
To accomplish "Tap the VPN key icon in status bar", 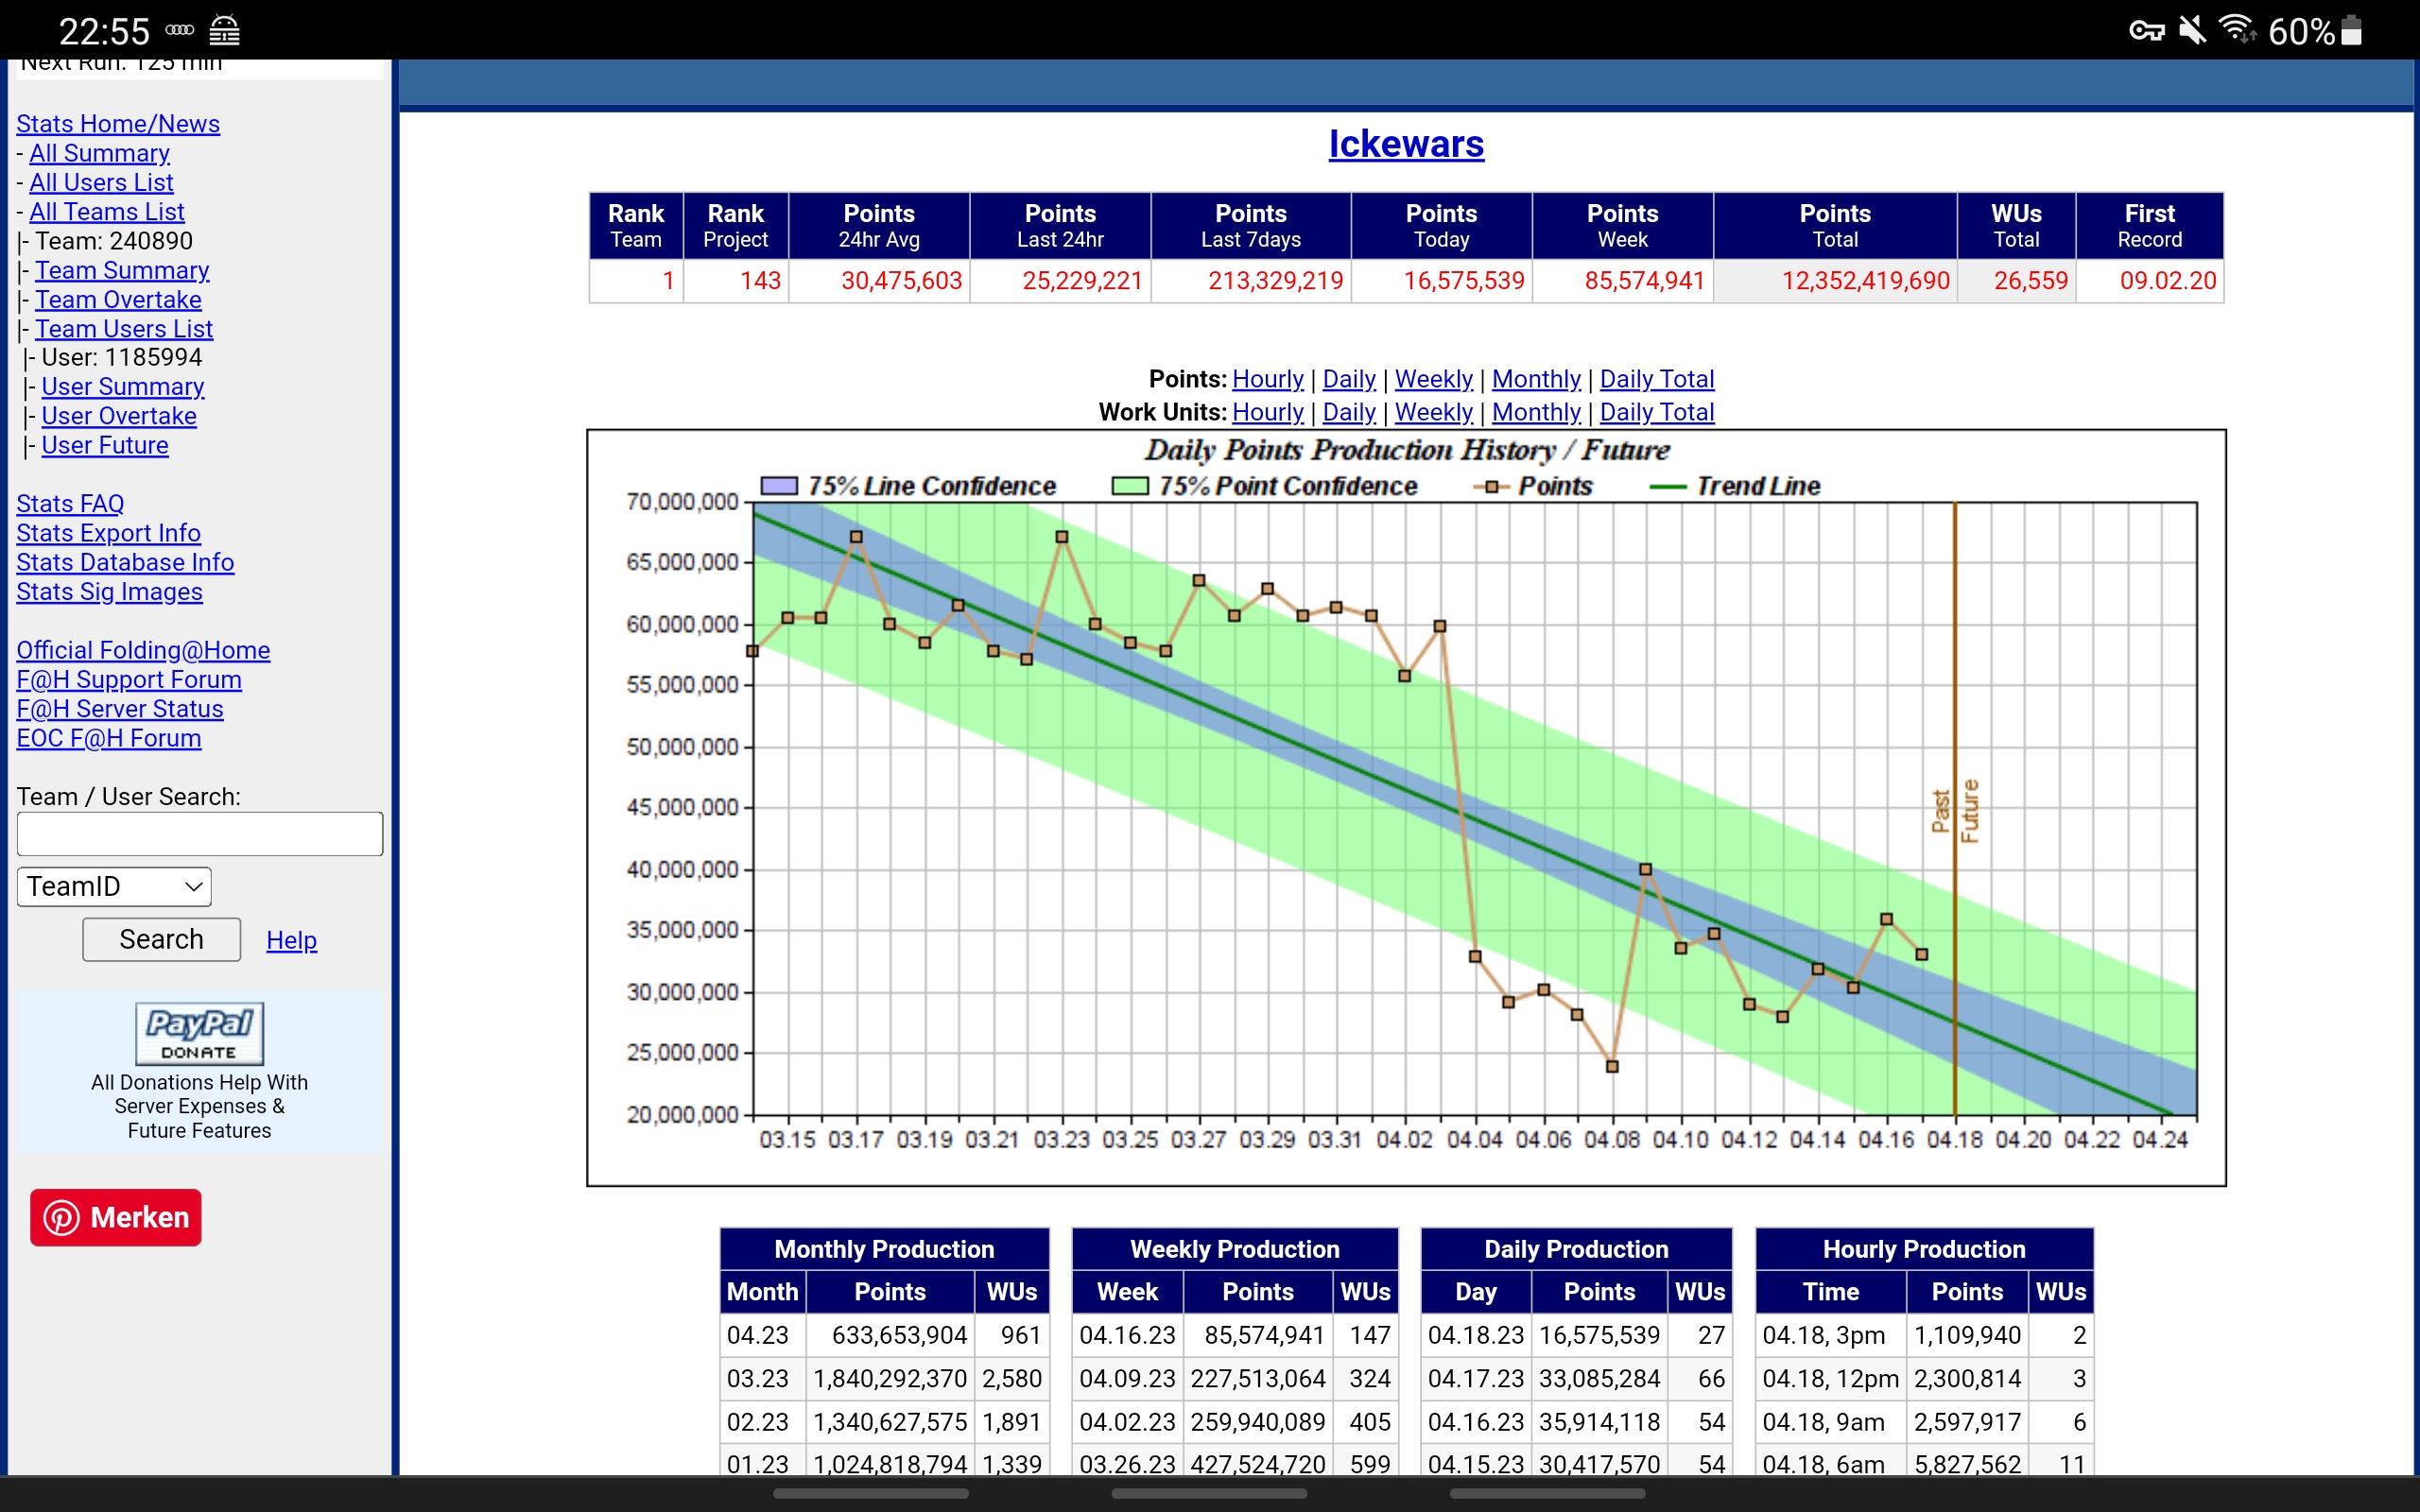I will pos(2146,31).
